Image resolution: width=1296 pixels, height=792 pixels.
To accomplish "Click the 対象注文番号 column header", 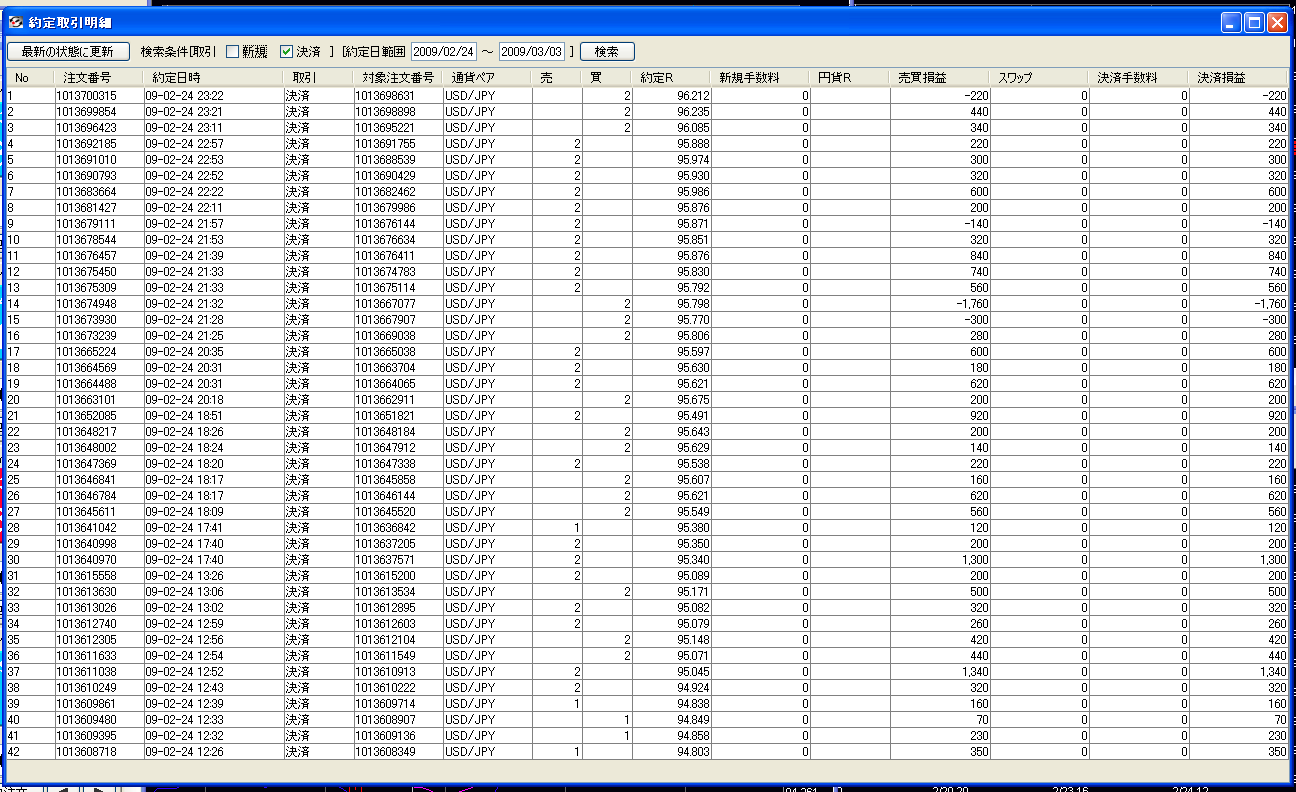I will 397,77.
